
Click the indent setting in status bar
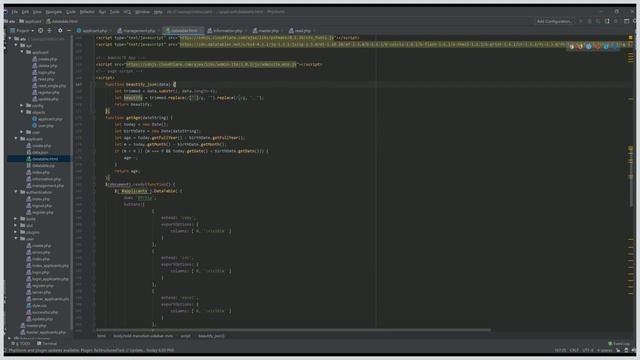604,350
